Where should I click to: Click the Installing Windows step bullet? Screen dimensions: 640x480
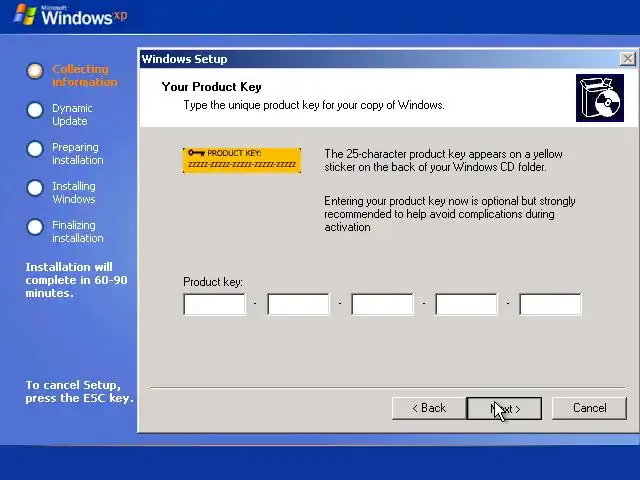[35, 188]
